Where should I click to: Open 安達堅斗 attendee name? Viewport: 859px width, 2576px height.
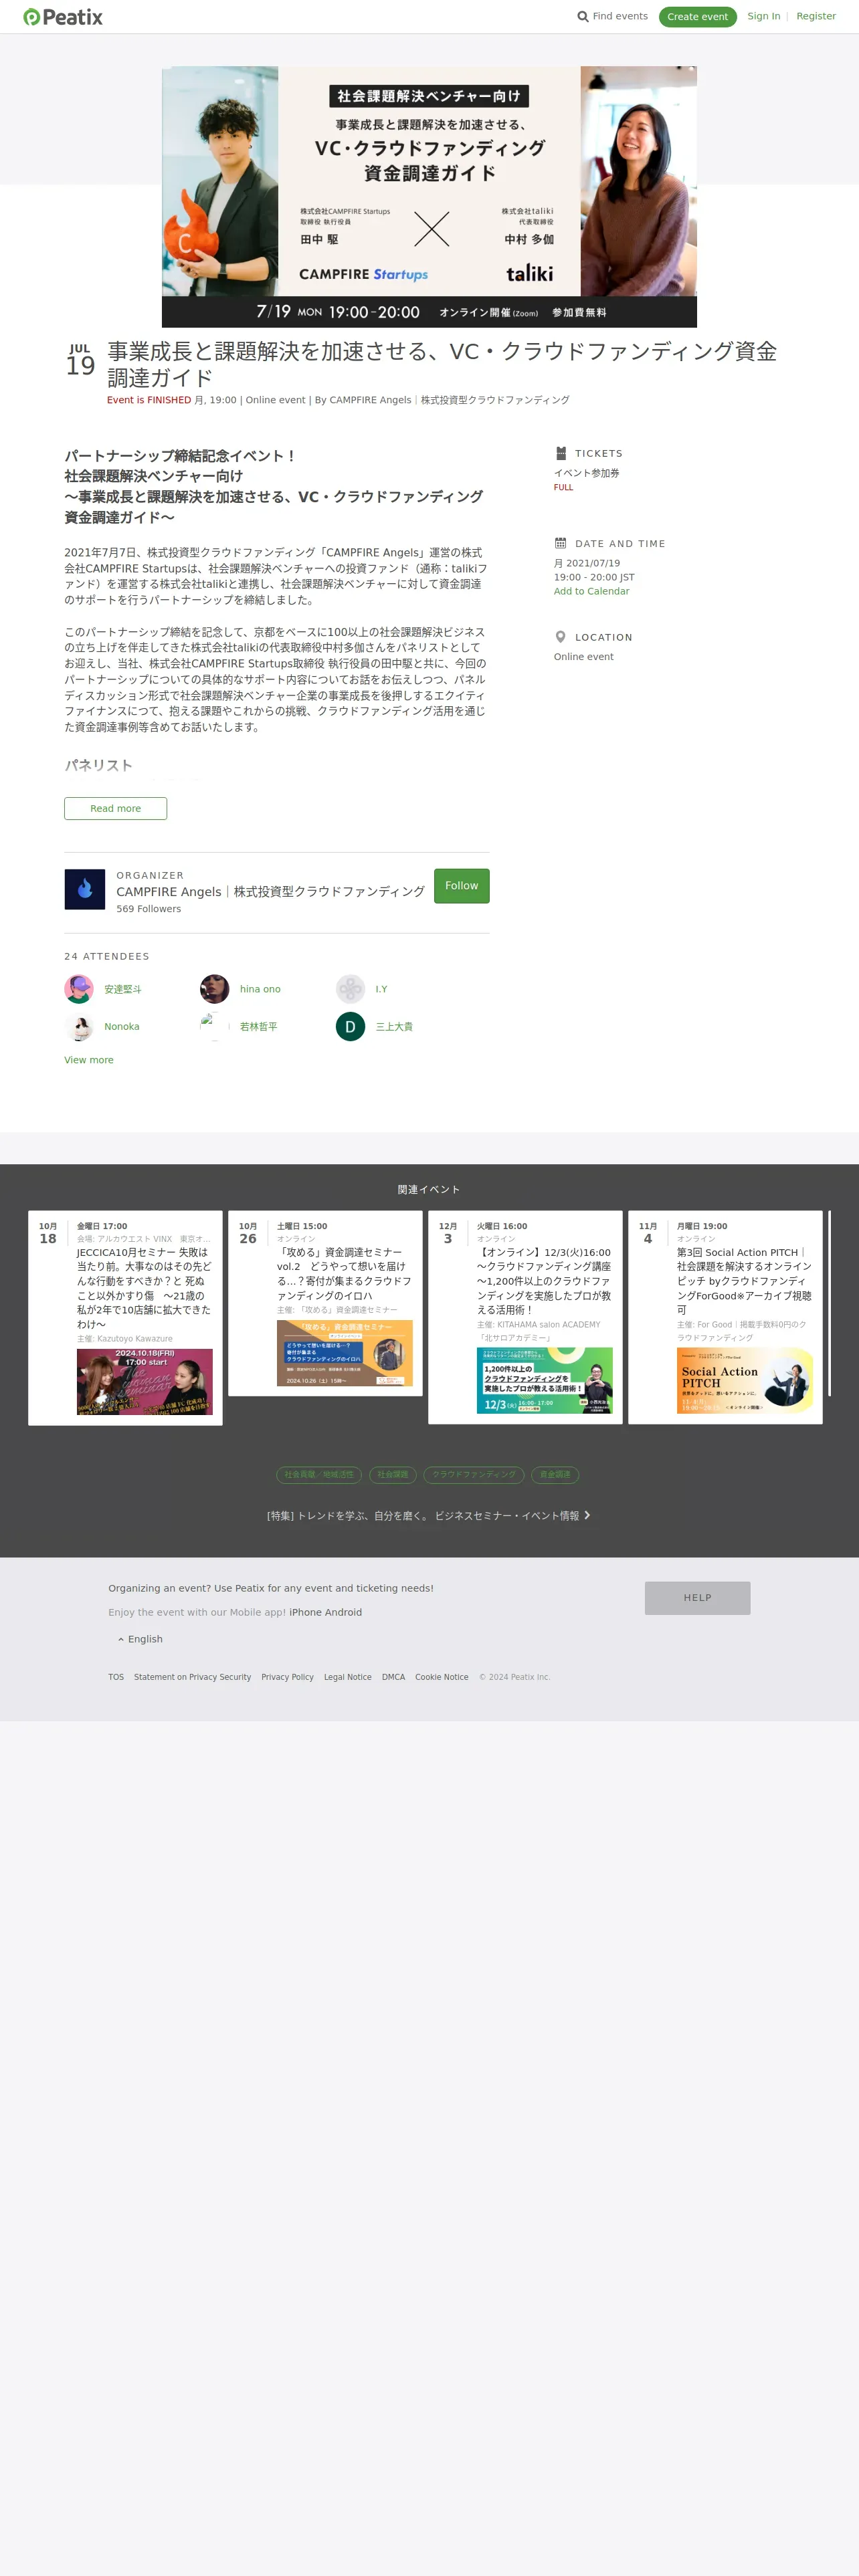coord(123,989)
